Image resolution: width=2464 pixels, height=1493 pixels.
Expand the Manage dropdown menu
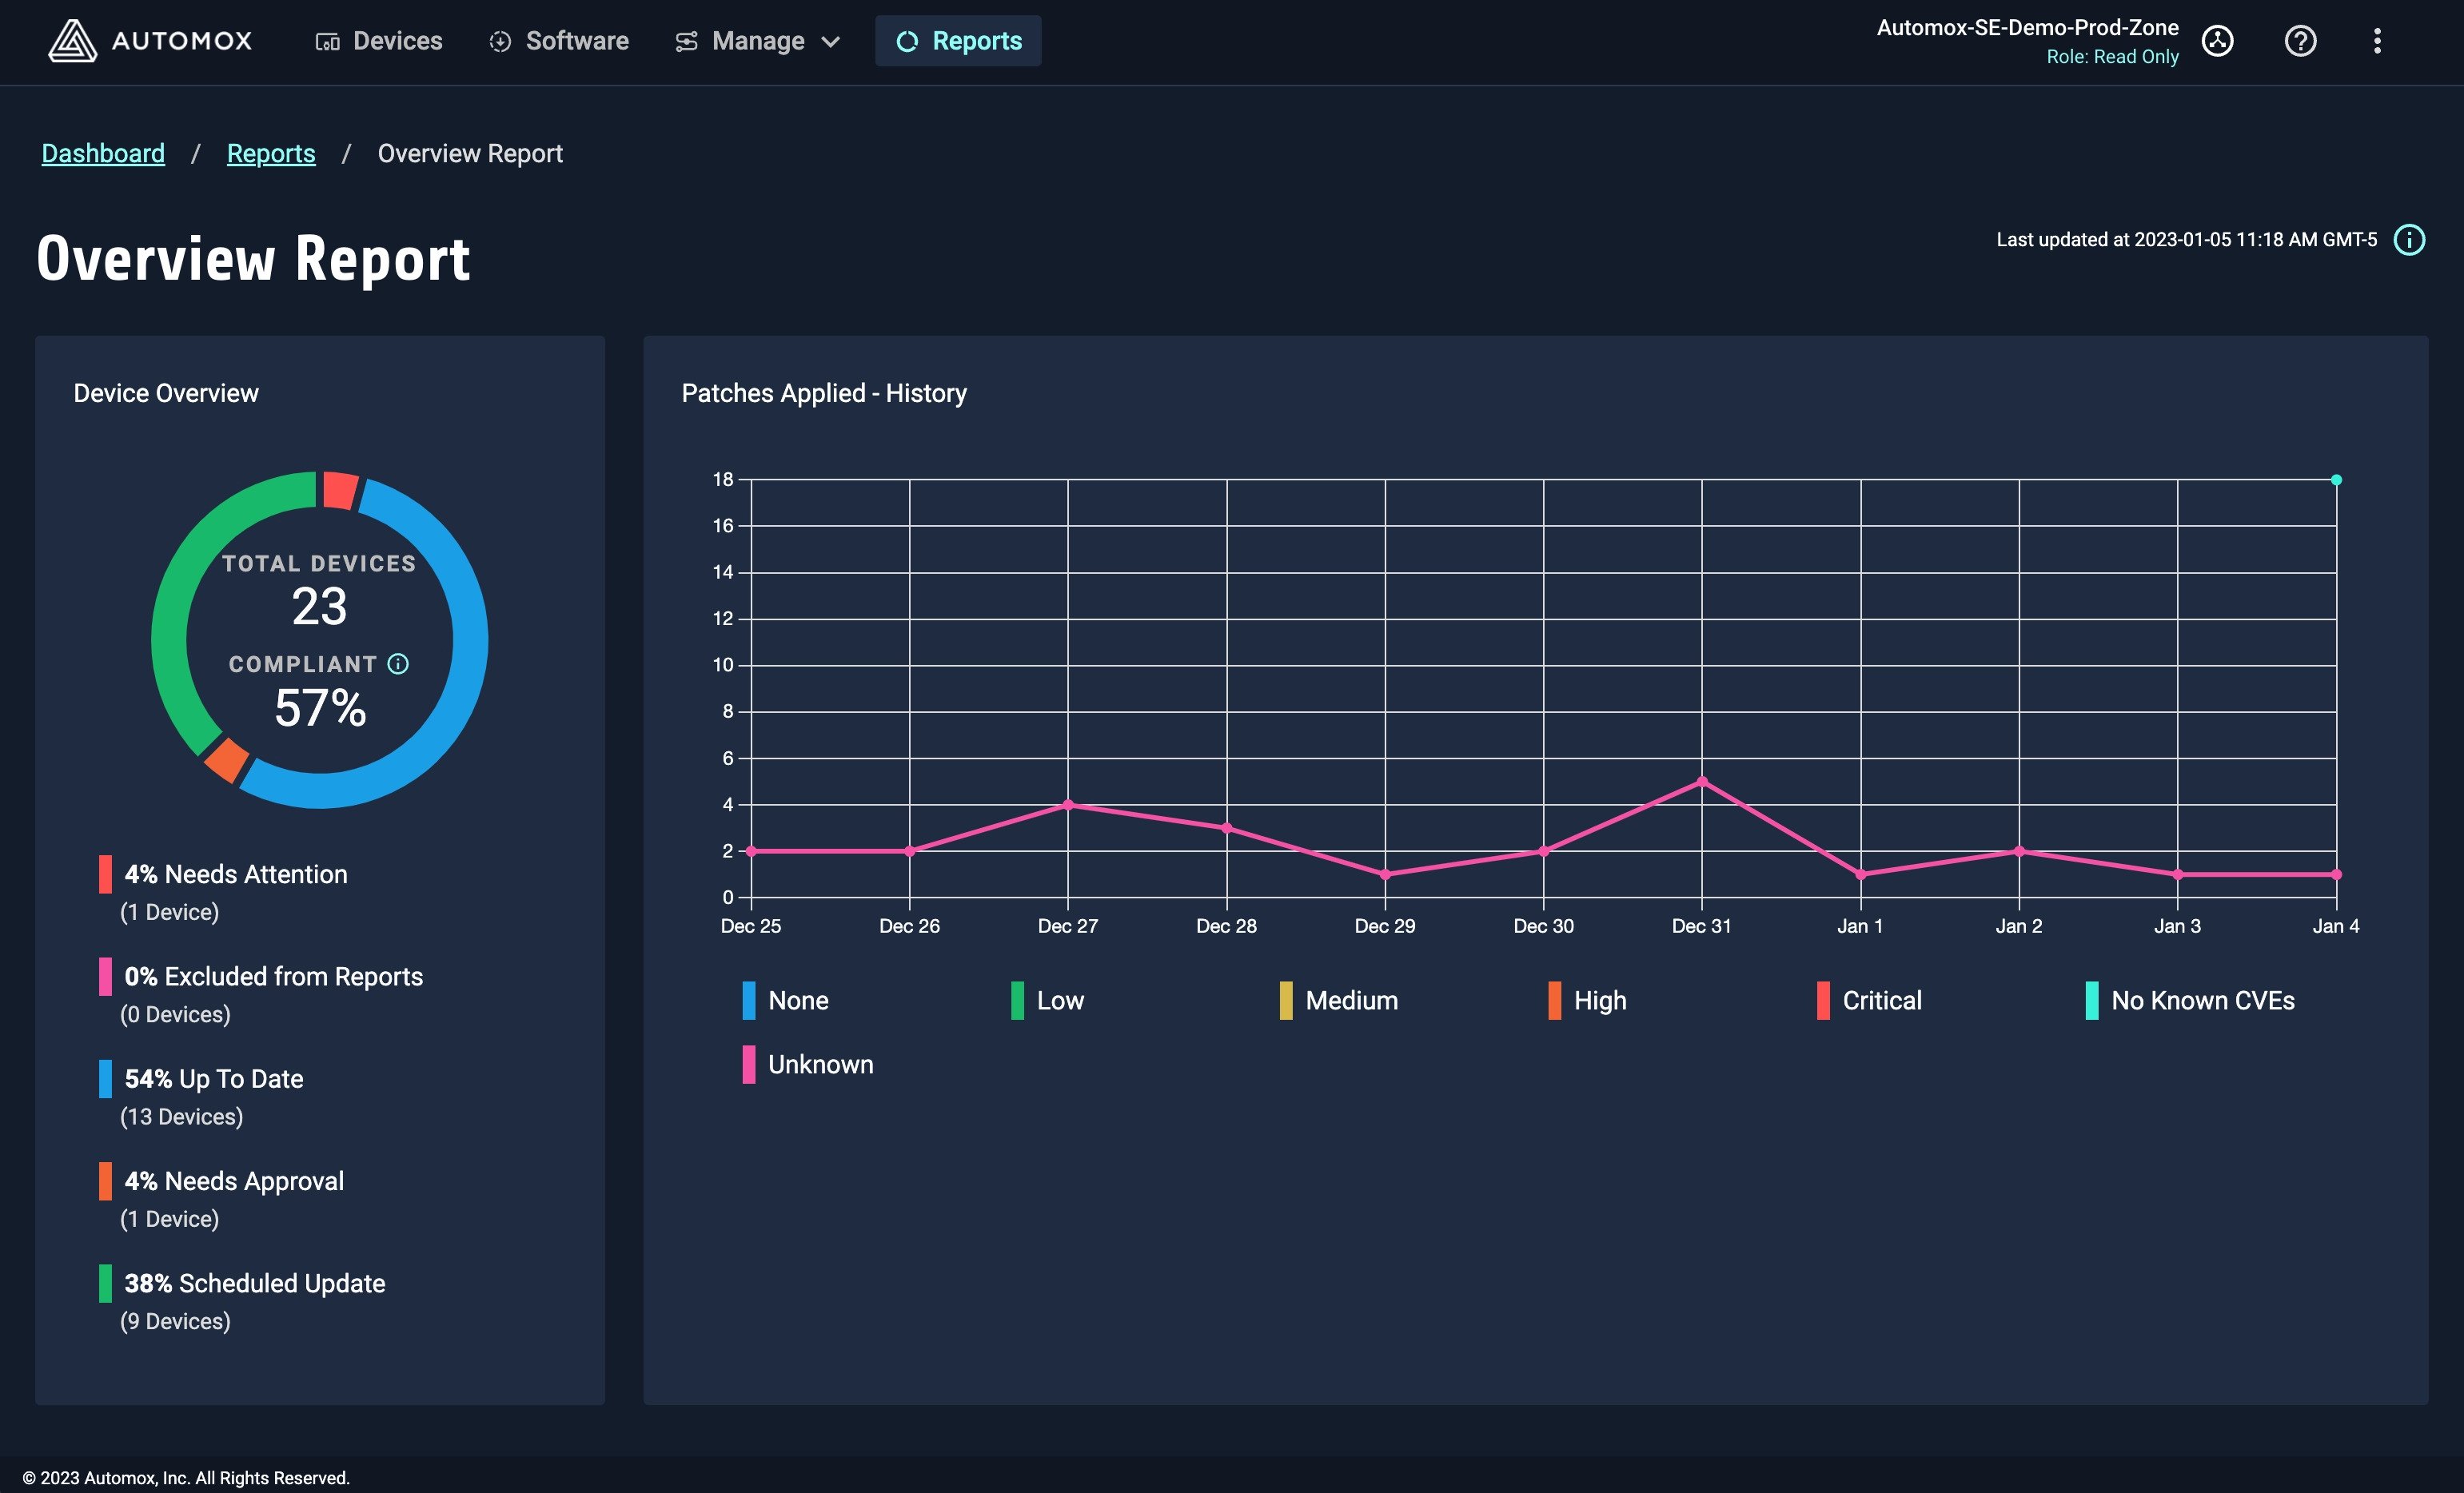coord(757,41)
